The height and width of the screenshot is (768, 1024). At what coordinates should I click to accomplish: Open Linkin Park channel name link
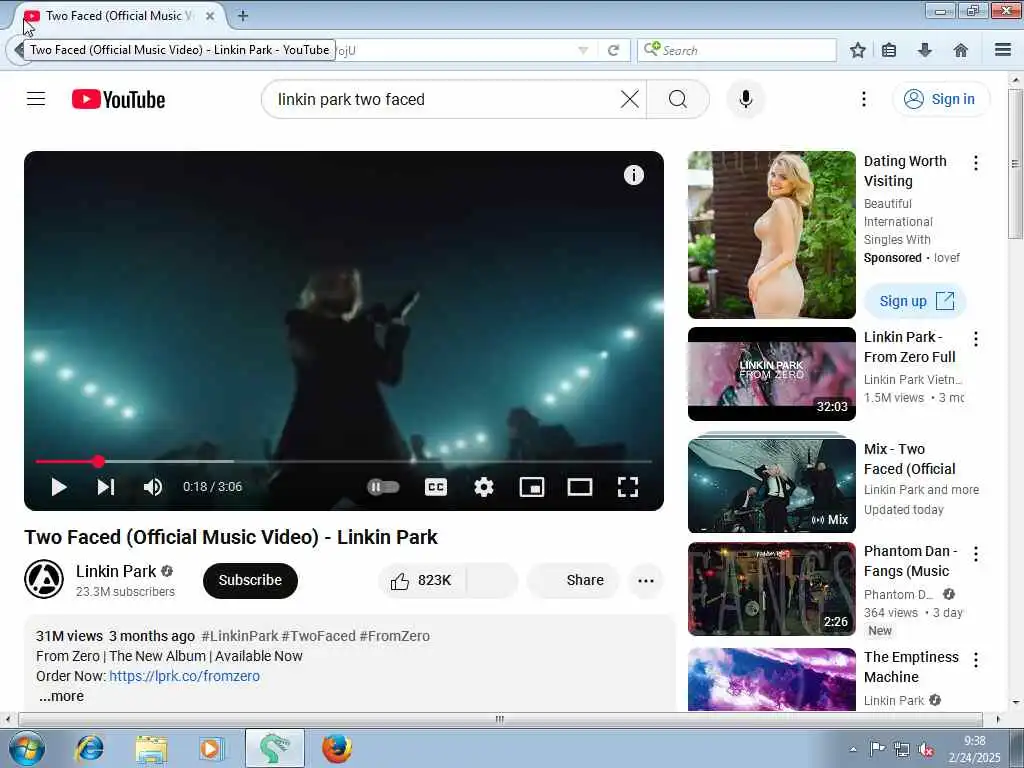[x=116, y=571]
